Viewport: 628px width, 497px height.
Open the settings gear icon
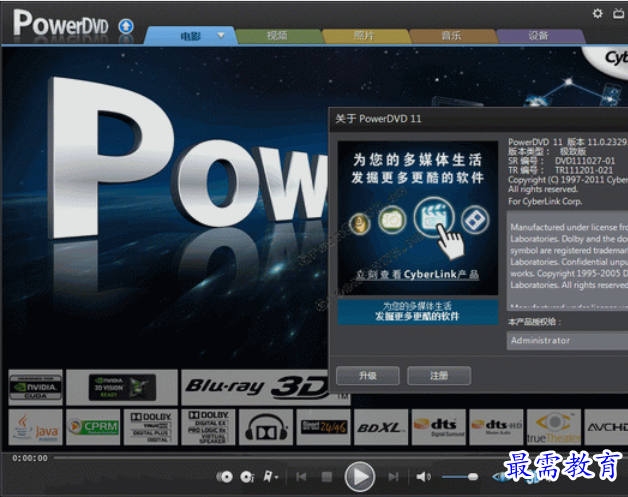(597, 14)
